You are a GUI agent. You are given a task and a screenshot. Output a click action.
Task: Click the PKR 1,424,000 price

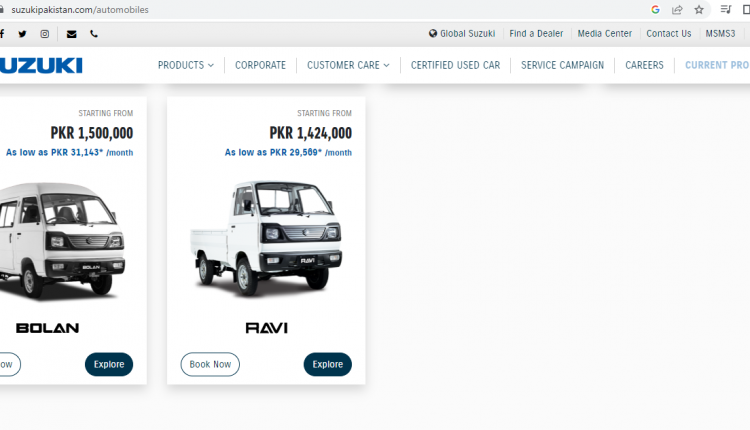(x=310, y=133)
